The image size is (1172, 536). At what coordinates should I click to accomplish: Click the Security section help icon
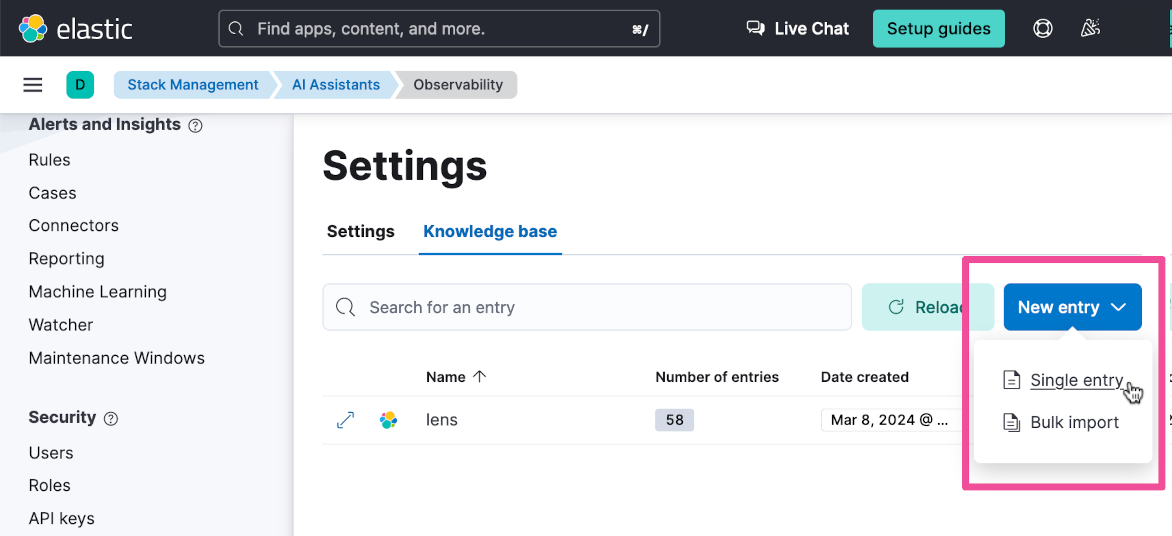point(111,419)
